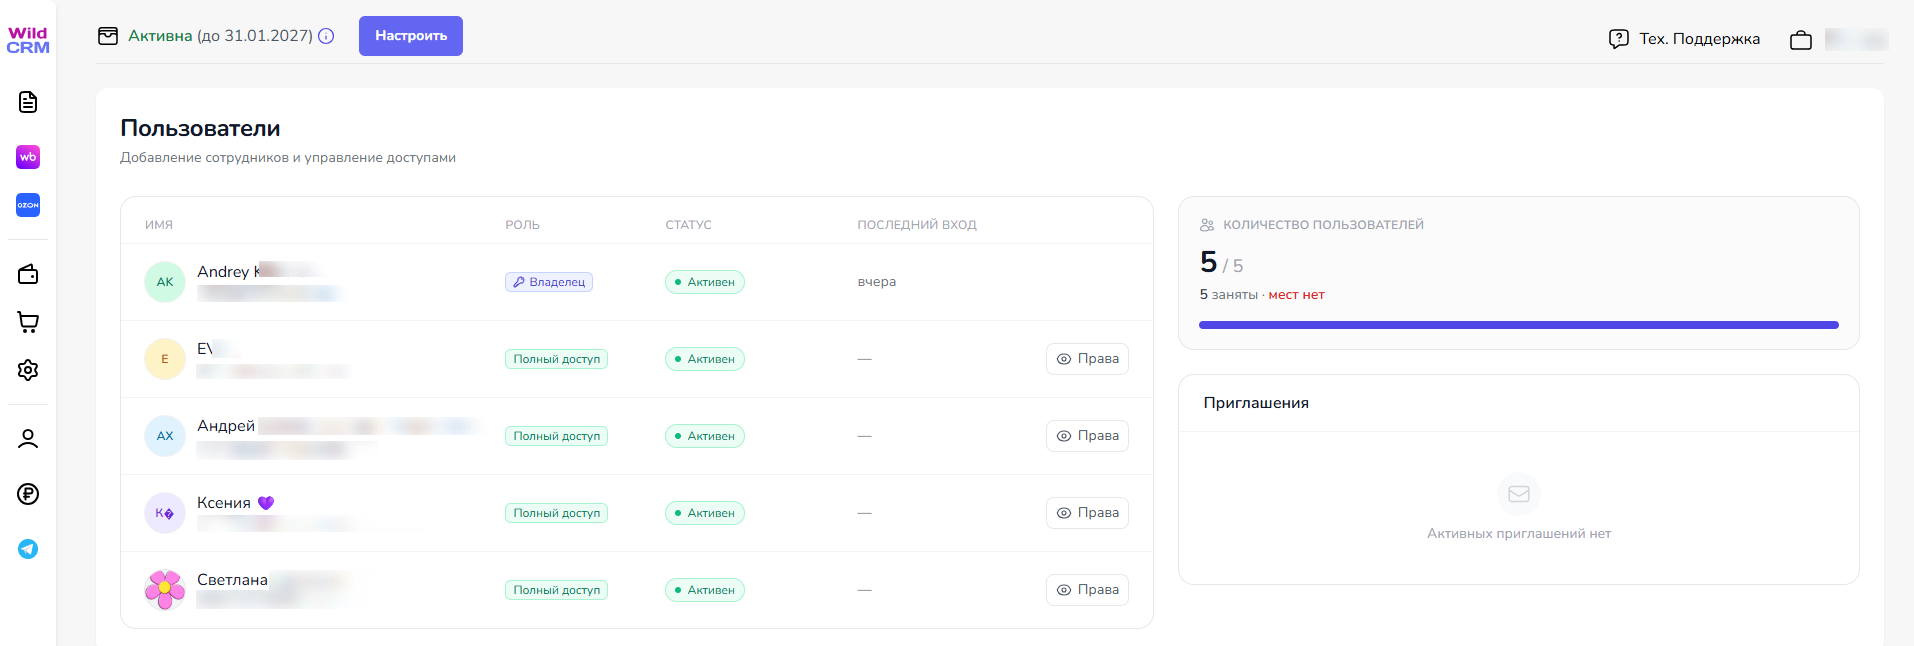Click the AK avatar of Andrey

(x=165, y=282)
